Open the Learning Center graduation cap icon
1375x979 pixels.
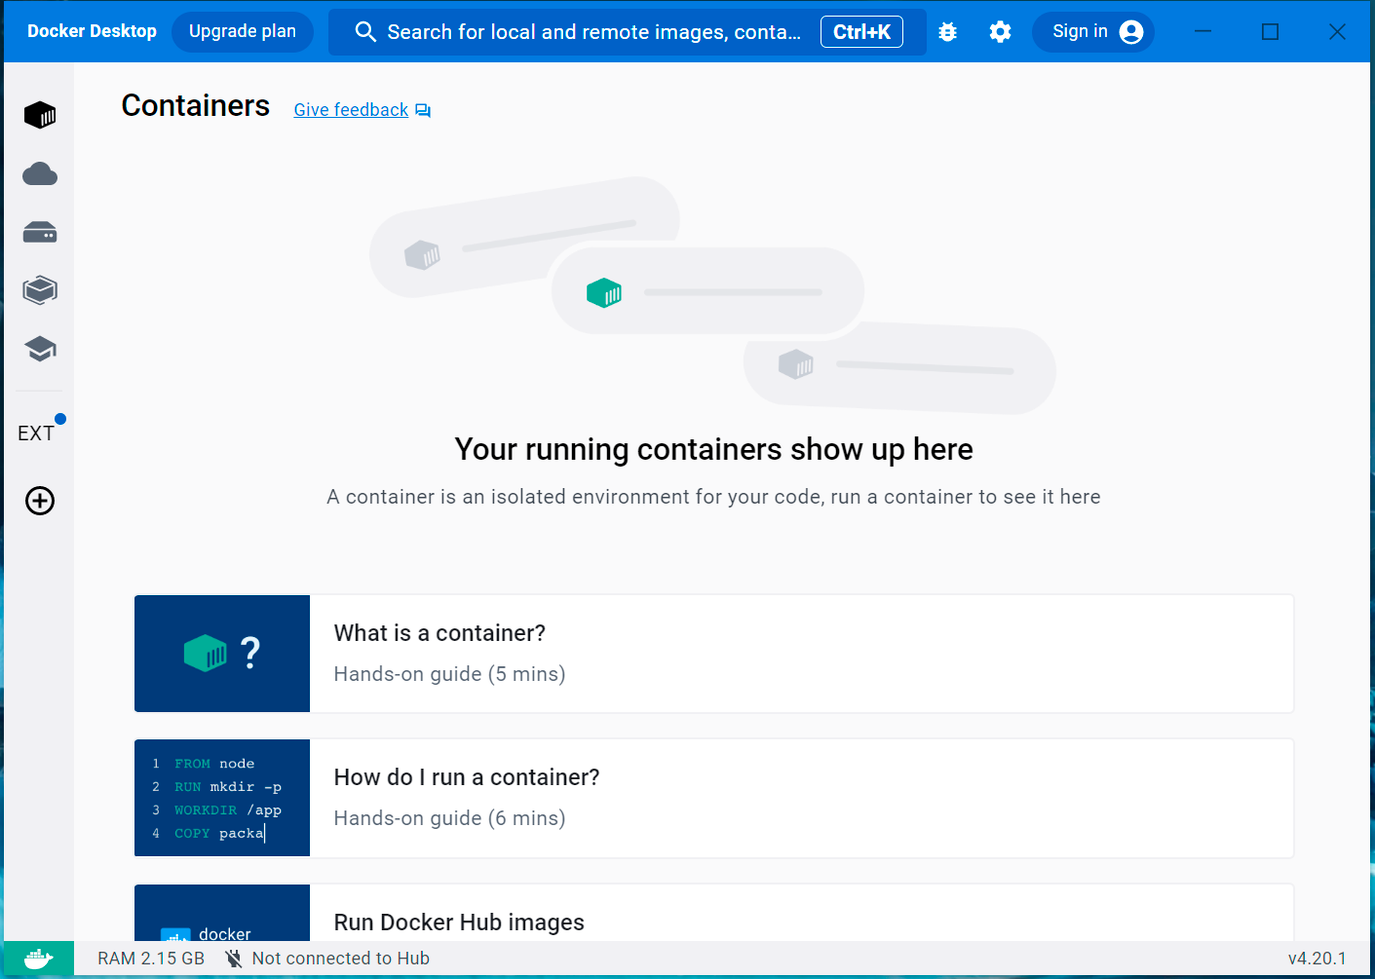(40, 349)
